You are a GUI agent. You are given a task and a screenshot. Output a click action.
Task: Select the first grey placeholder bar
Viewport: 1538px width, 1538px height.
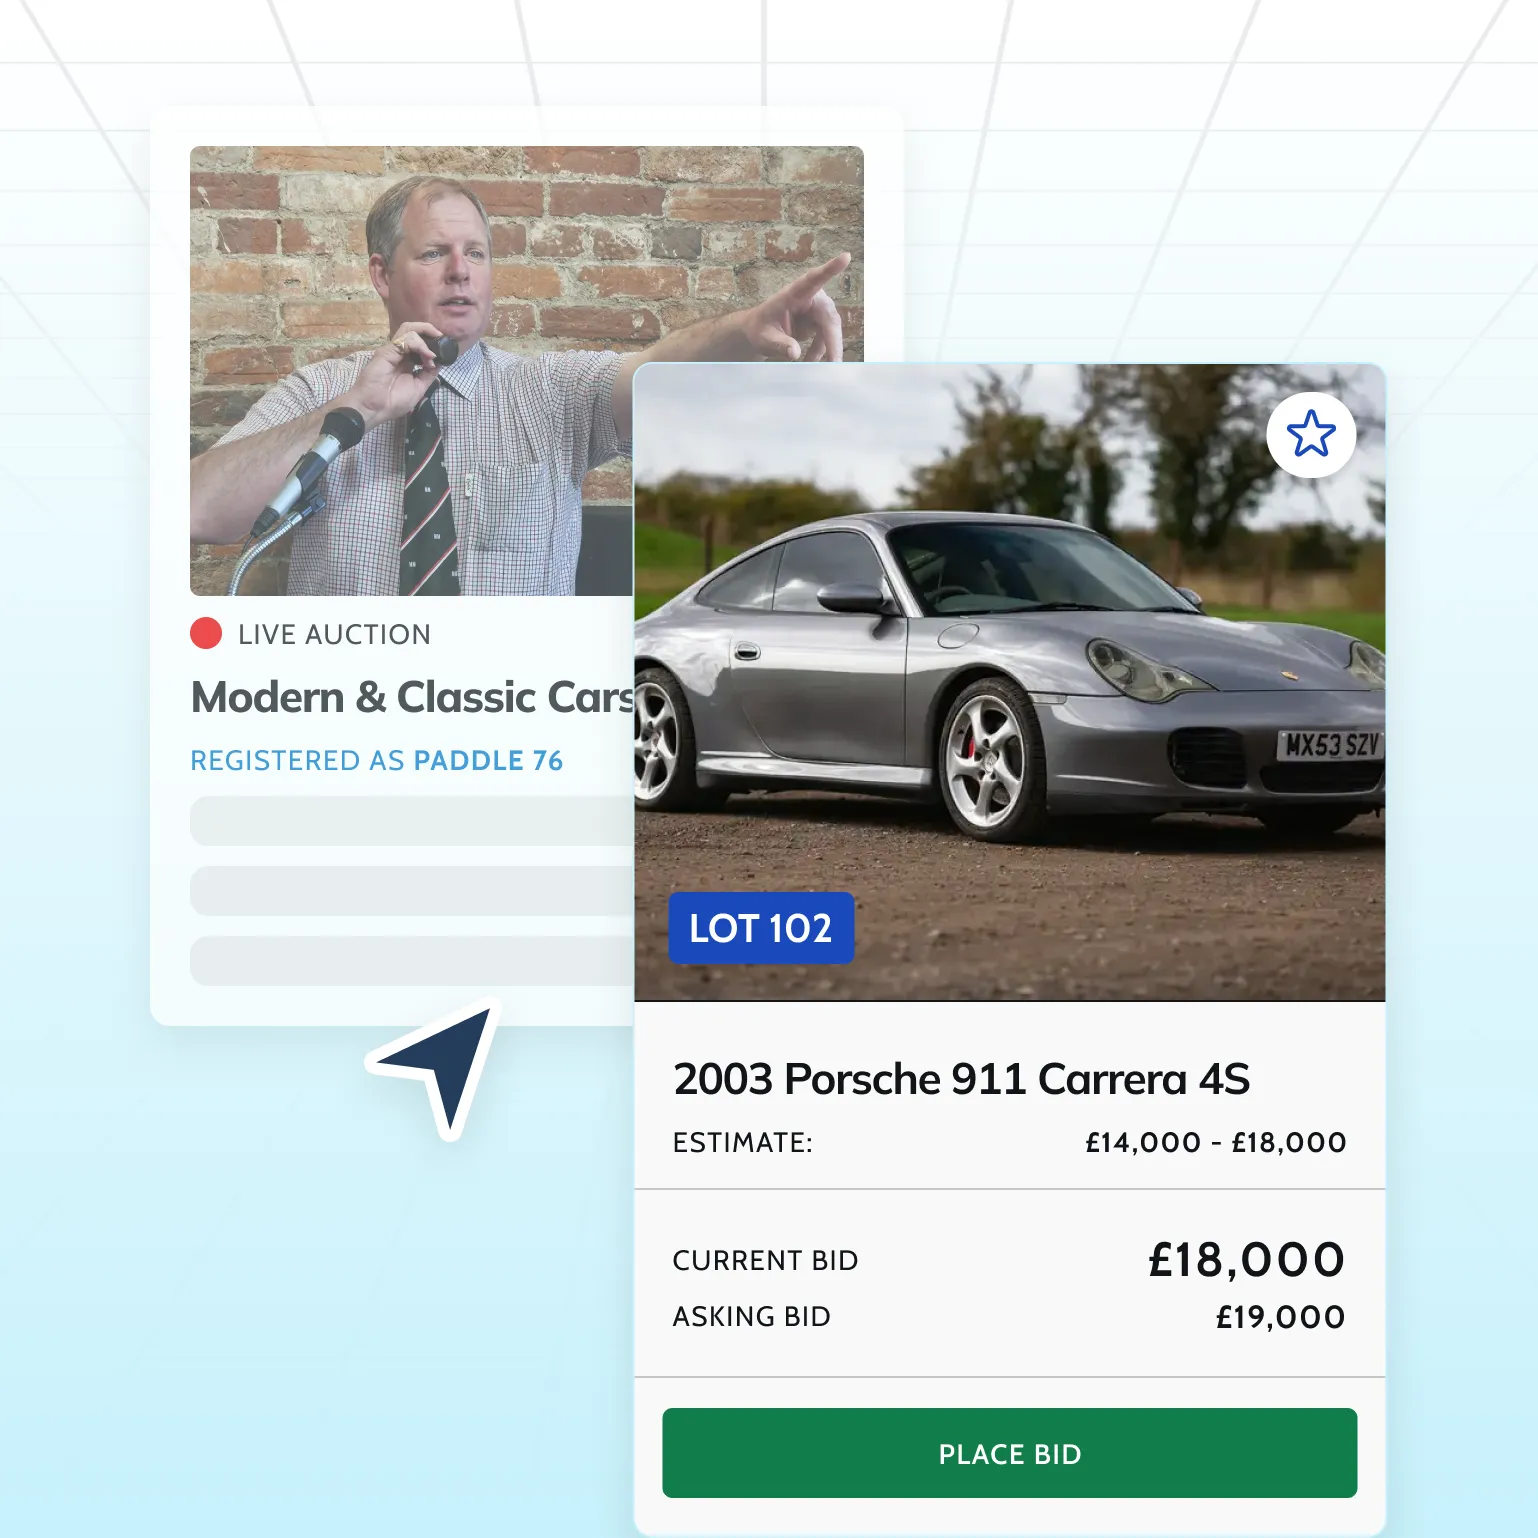[x=412, y=821]
